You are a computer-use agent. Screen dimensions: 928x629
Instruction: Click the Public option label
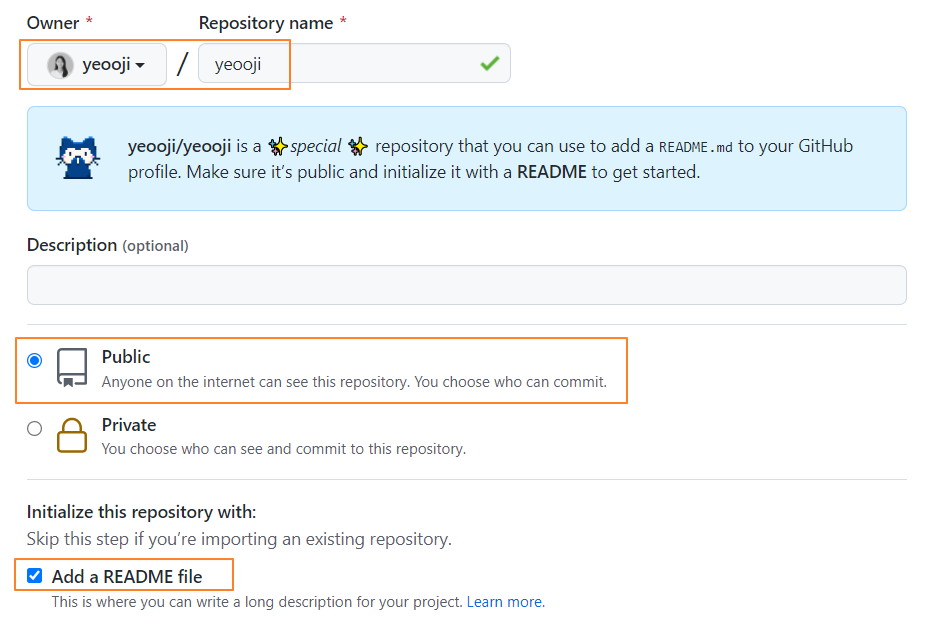[126, 357]
